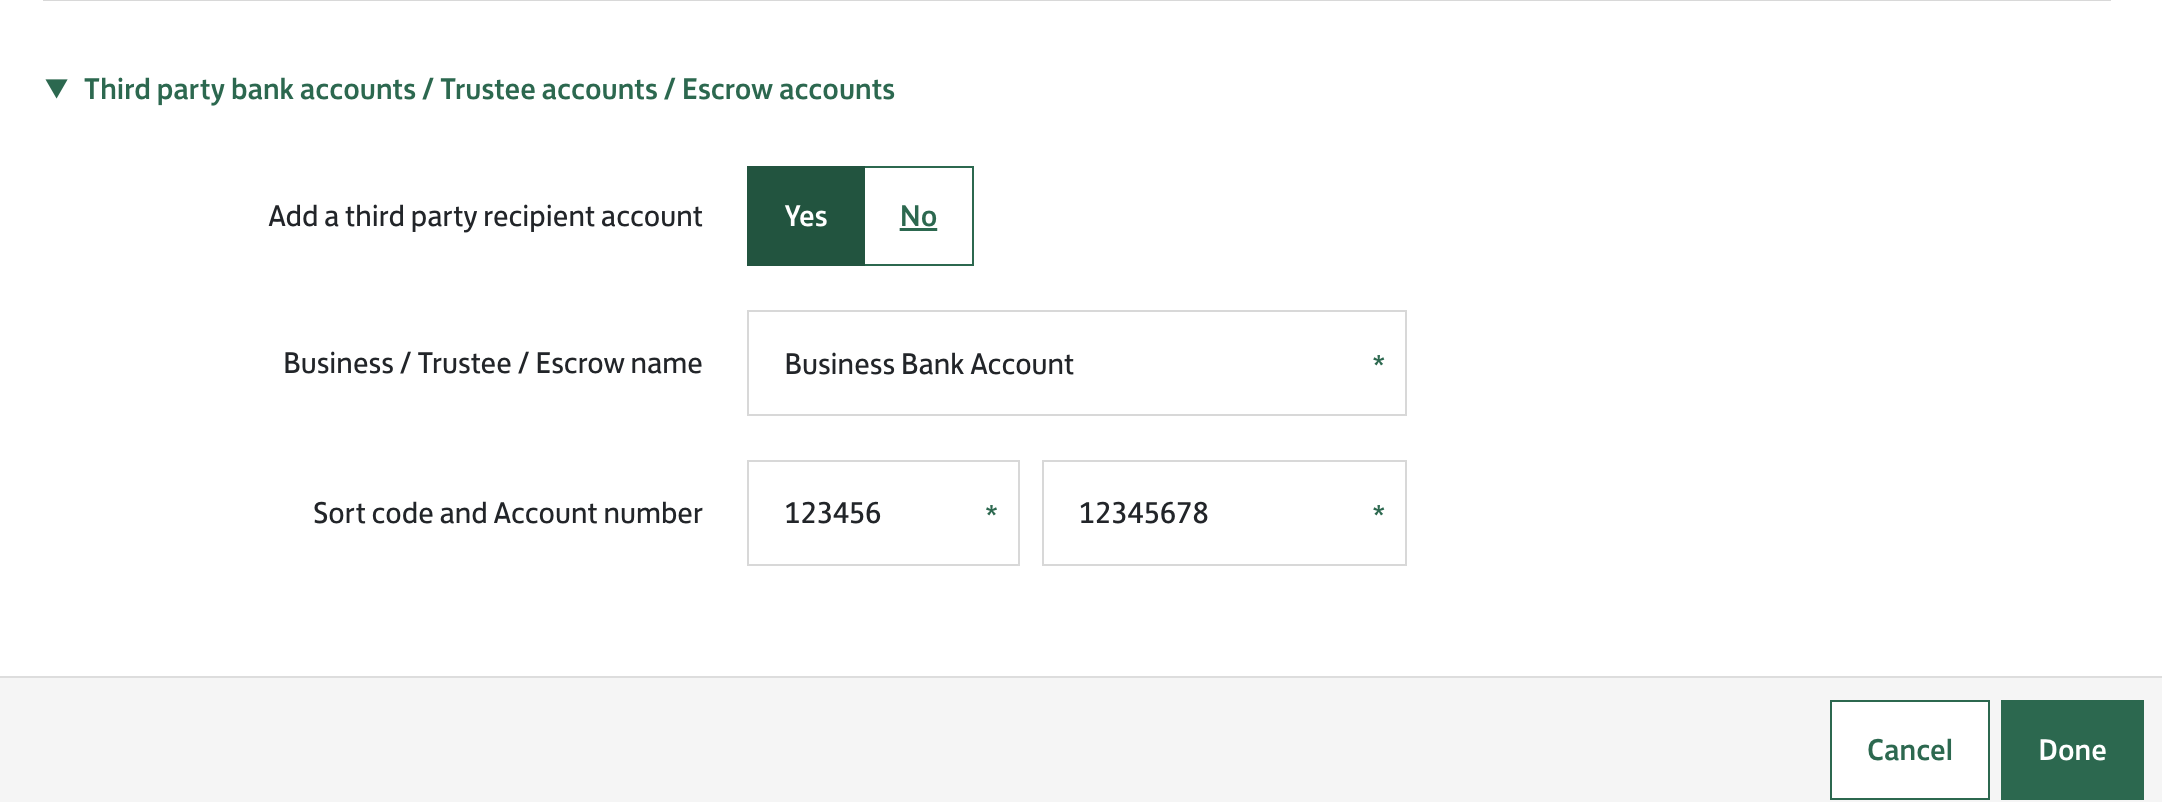Click the 123456 sort code value
The height and width of the screenshot is (802, 2162).
click(832, 513)
